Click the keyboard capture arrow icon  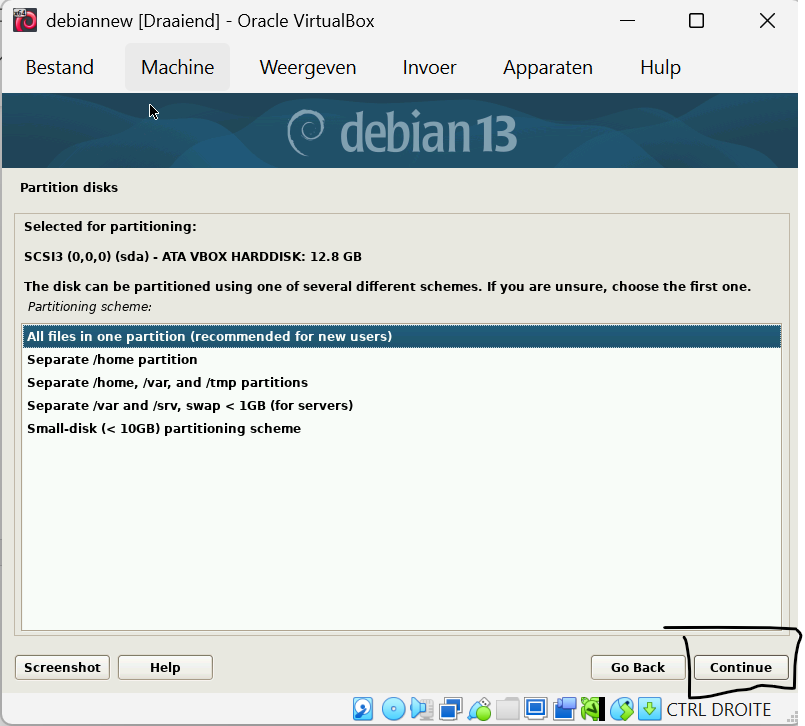tap(649, 709)
